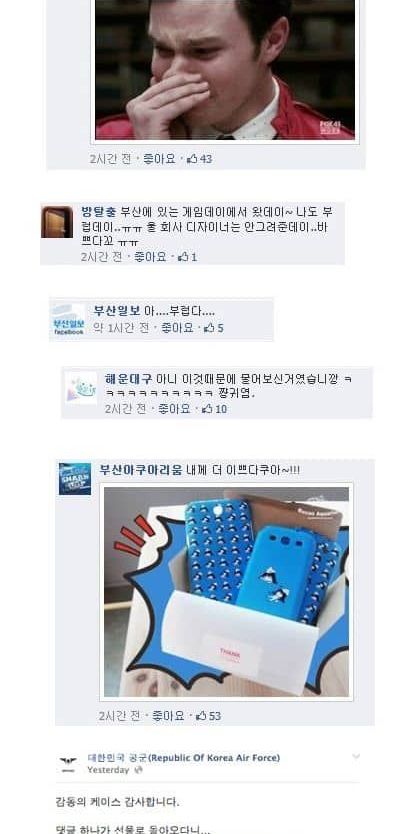Click the 방탈출 door profile icon
The image size is (417, 834).
pyautogui.click(x=57, y=222)
